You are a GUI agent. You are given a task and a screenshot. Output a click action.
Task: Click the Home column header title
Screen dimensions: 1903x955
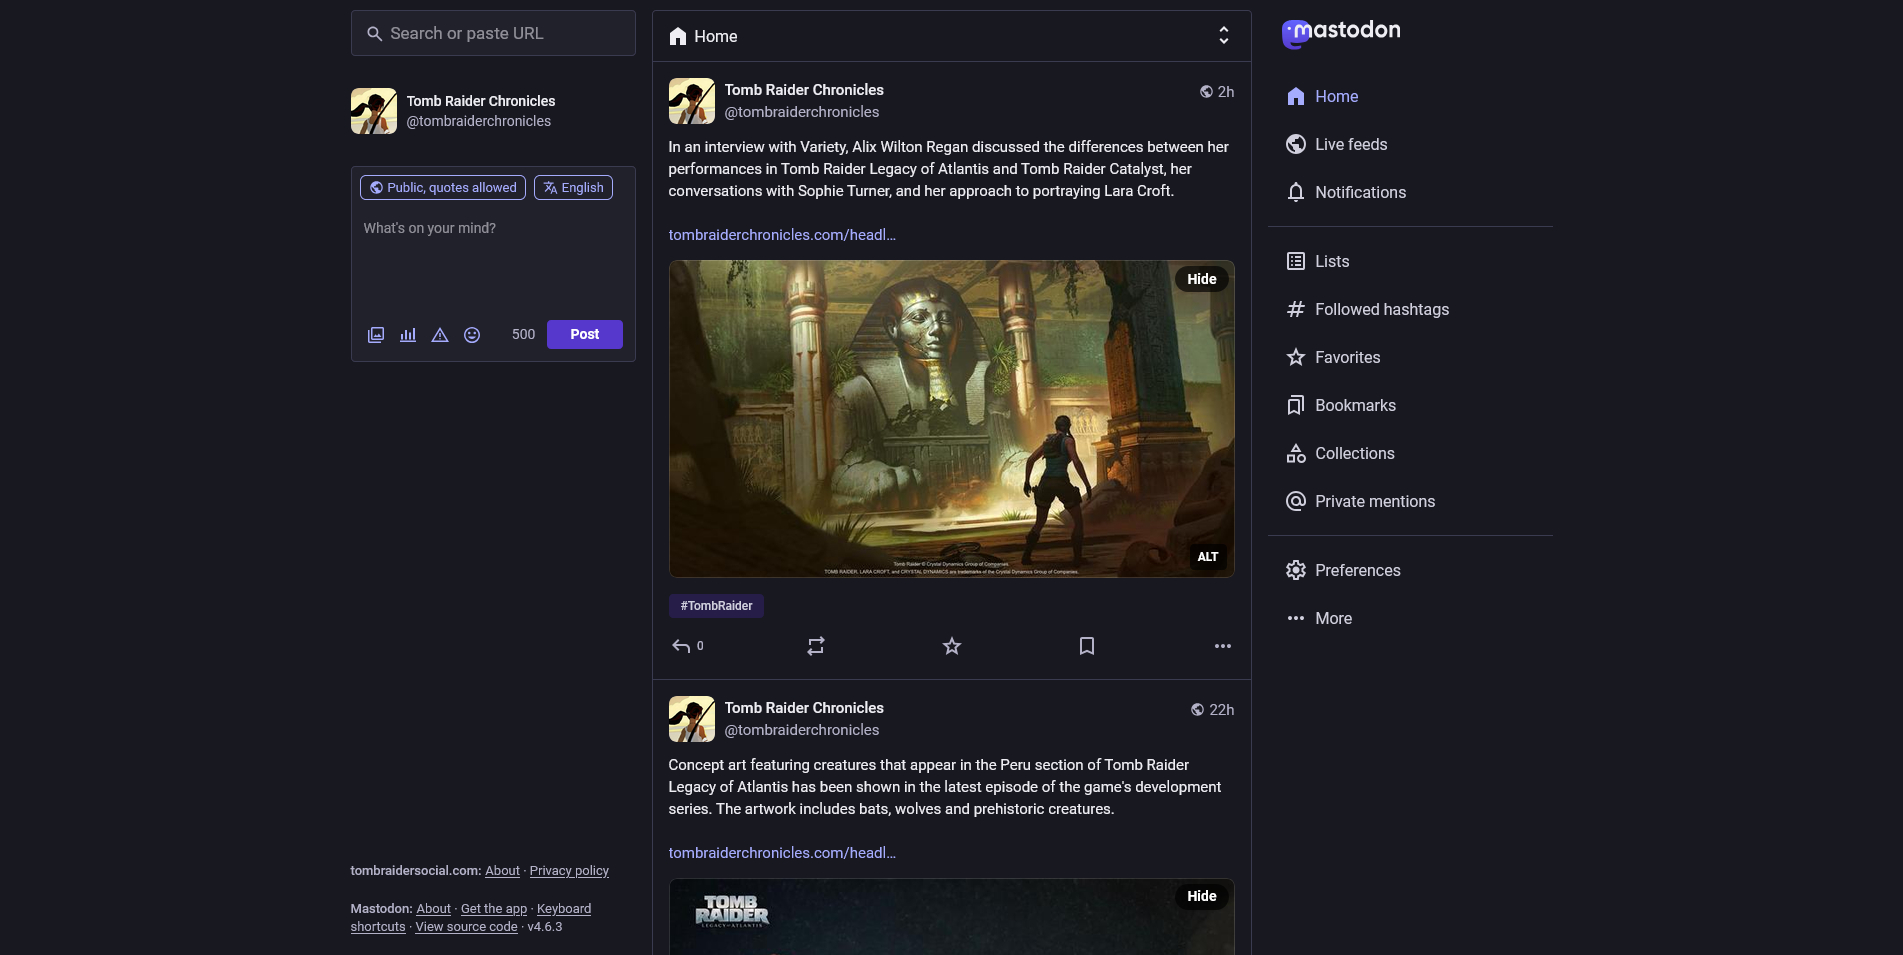coord(716,36)
